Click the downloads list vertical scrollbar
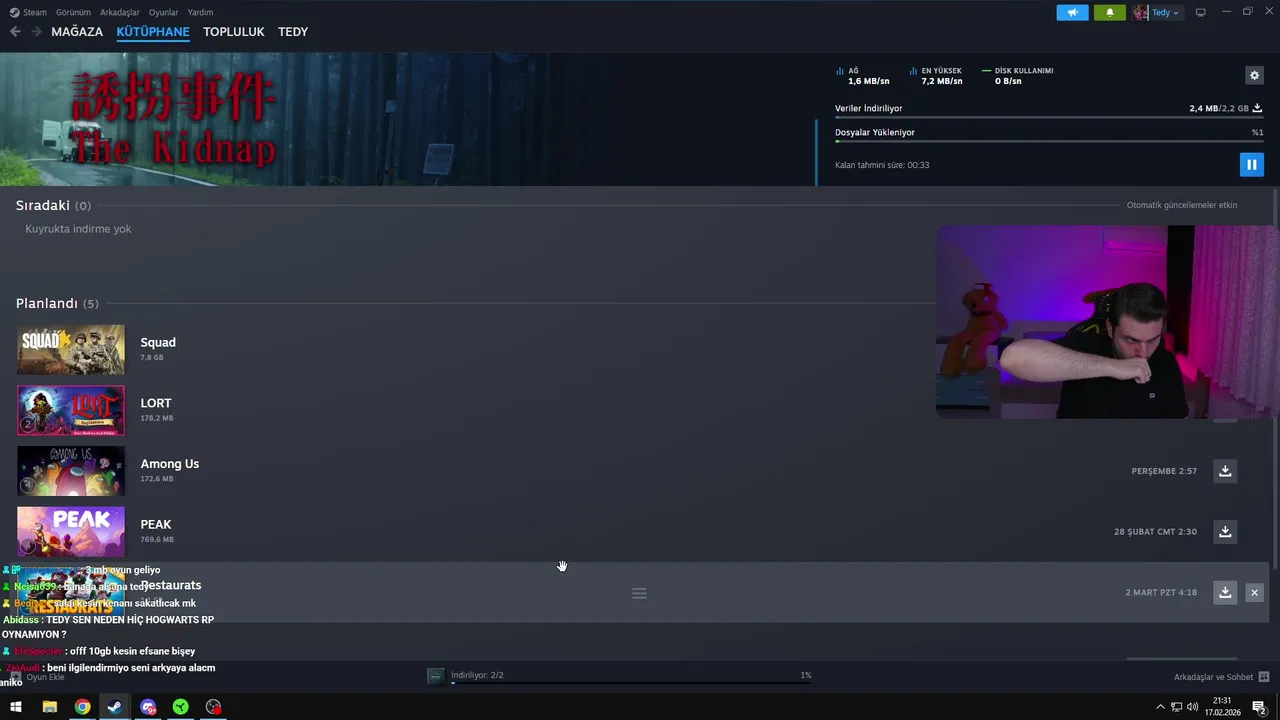The width and height of the screenshot is (1280, 720). 1275,378
